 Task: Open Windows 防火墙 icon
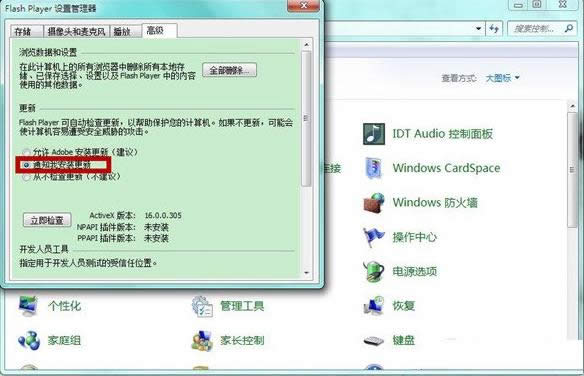374,203
